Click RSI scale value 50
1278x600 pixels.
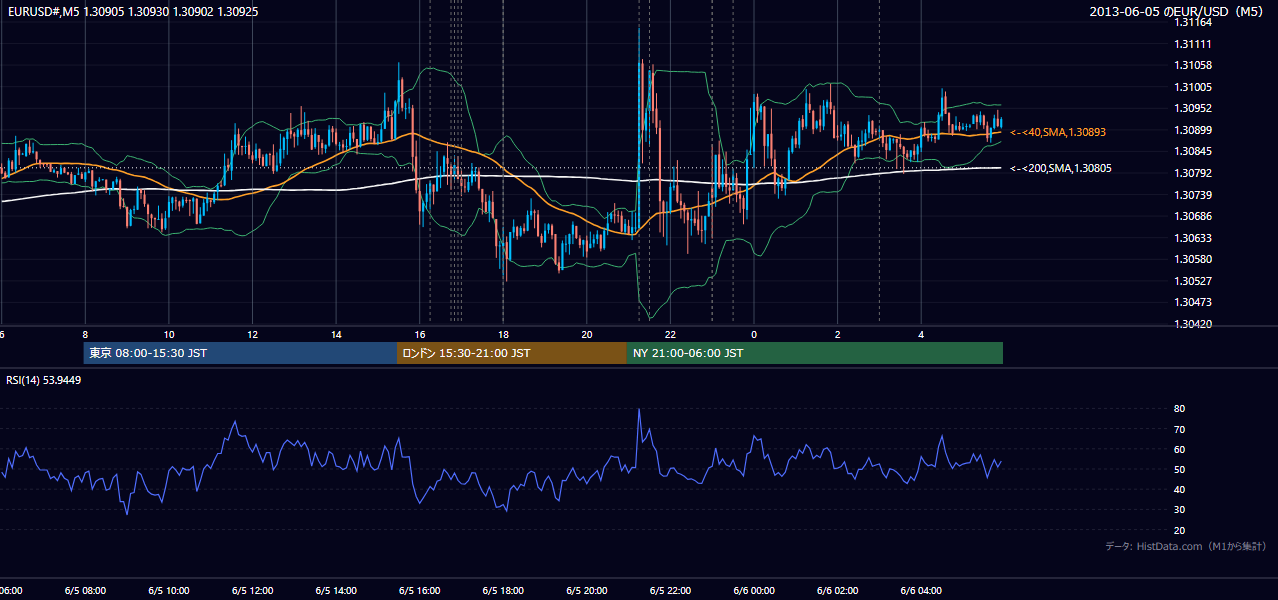click(1180, 469)
